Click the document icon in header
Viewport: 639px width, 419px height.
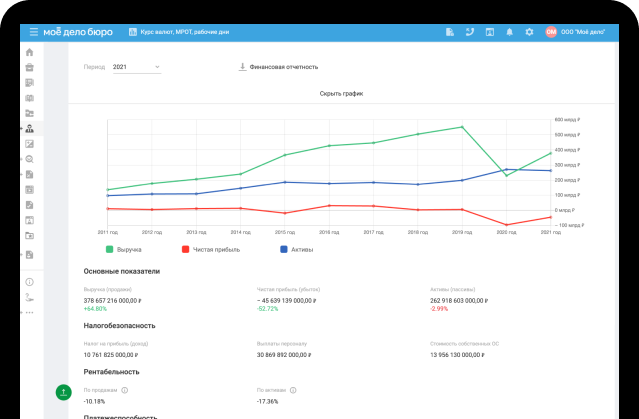pyautogui.click(x=450, y=32)
